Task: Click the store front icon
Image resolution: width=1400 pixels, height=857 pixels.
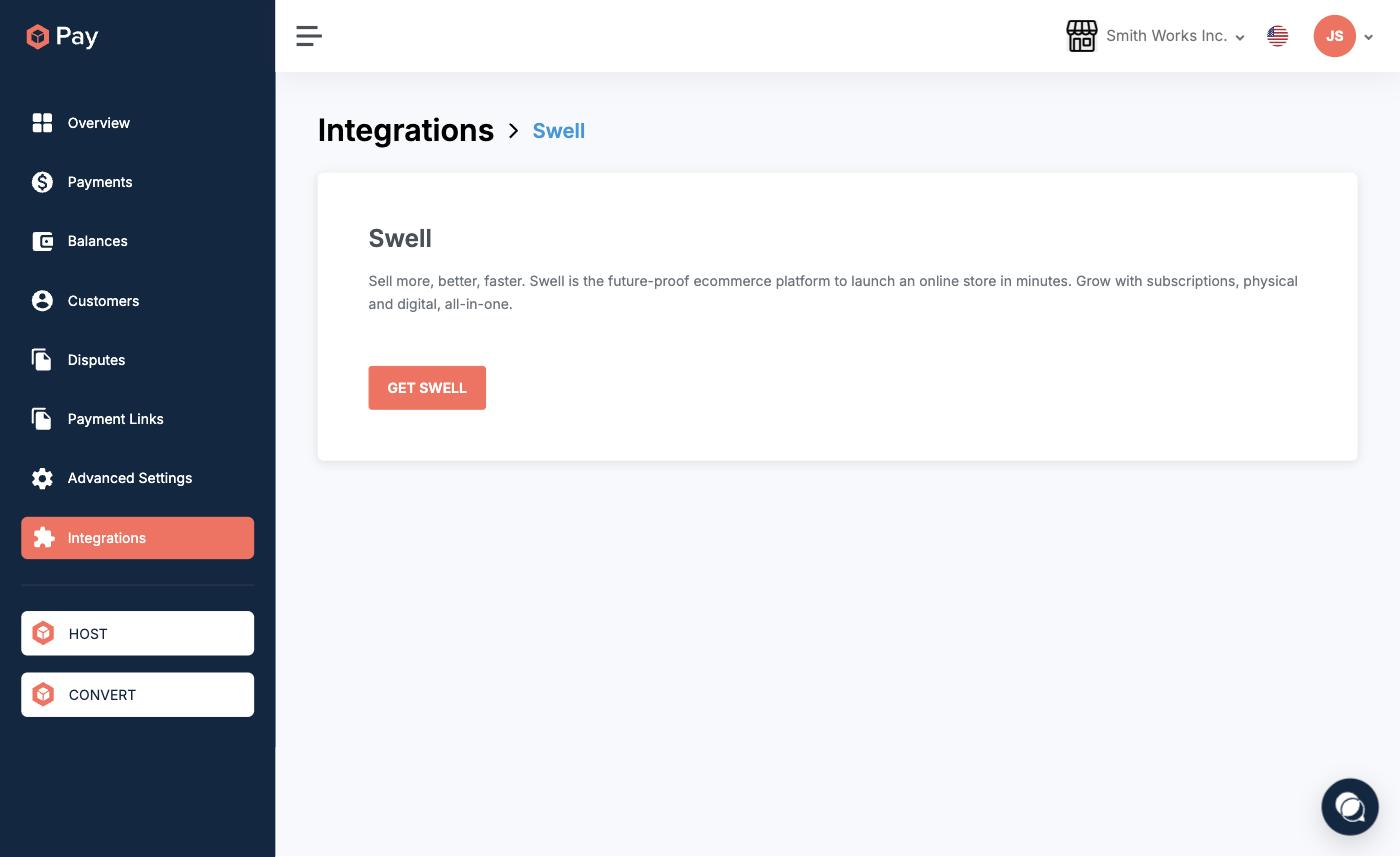Action: tap(1082, 36)
